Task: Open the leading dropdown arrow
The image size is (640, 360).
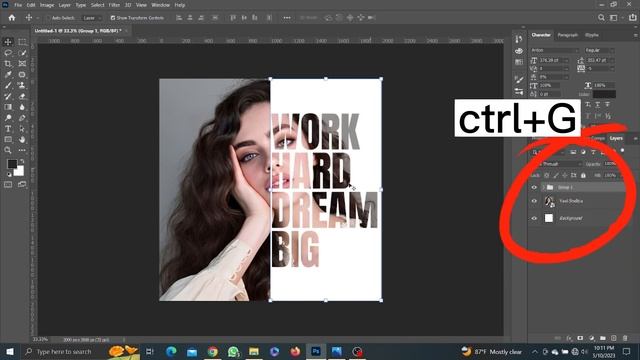Action: click(x=611, y=60)
